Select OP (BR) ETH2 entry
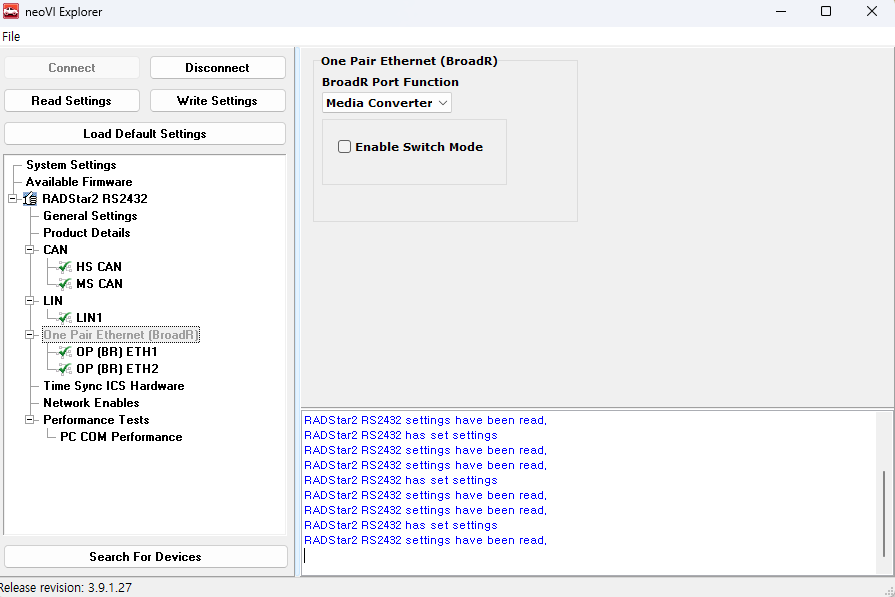Screen dimensions: 895x597 pyautogui.click(x=117, y=369)
